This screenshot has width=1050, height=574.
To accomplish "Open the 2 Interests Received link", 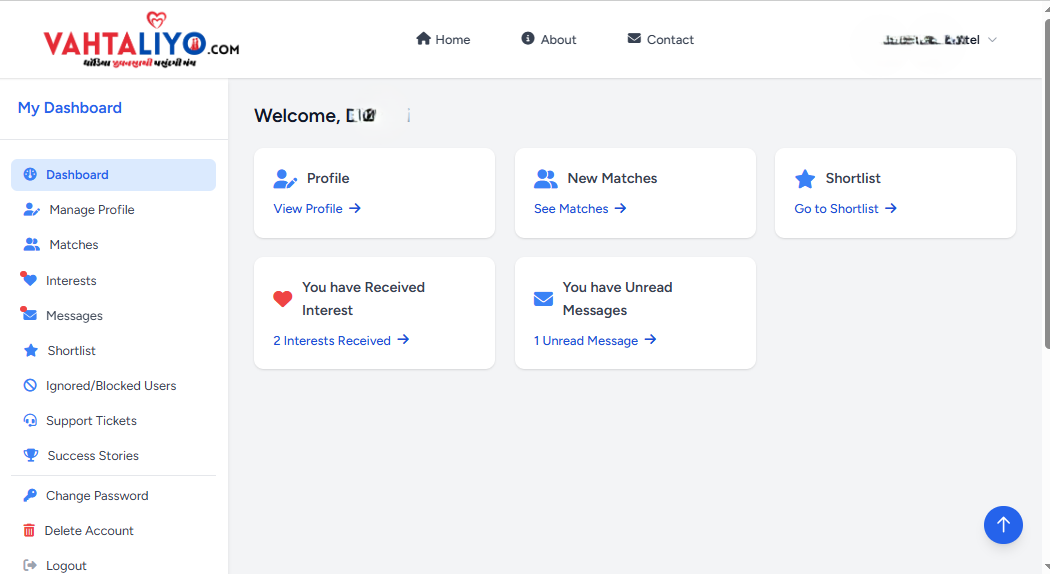I will tap(341, 340).
